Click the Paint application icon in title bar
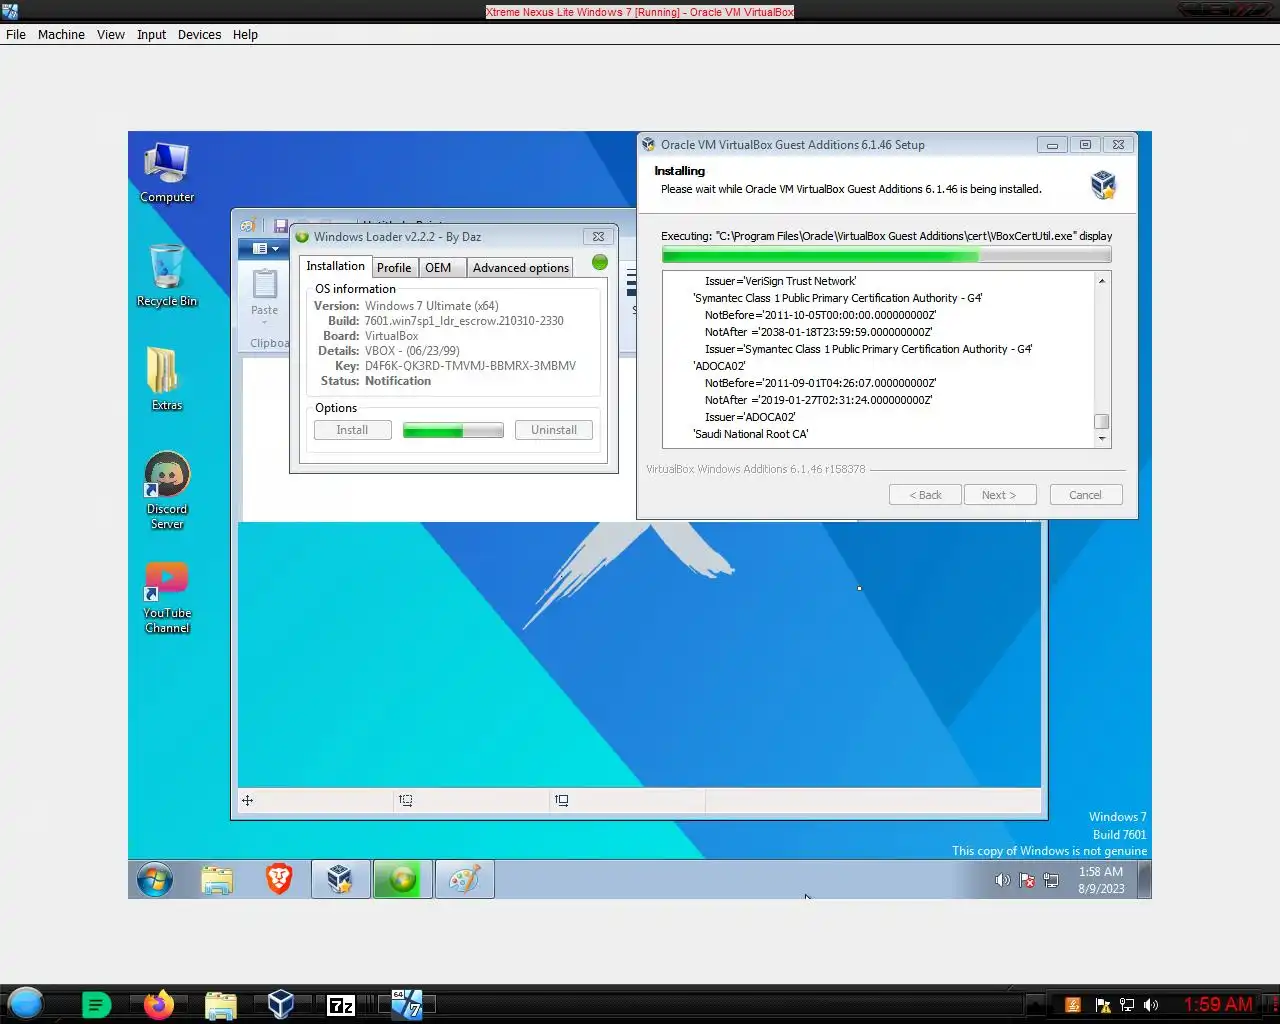The image size is (1280, 1024). pos(247,226)
